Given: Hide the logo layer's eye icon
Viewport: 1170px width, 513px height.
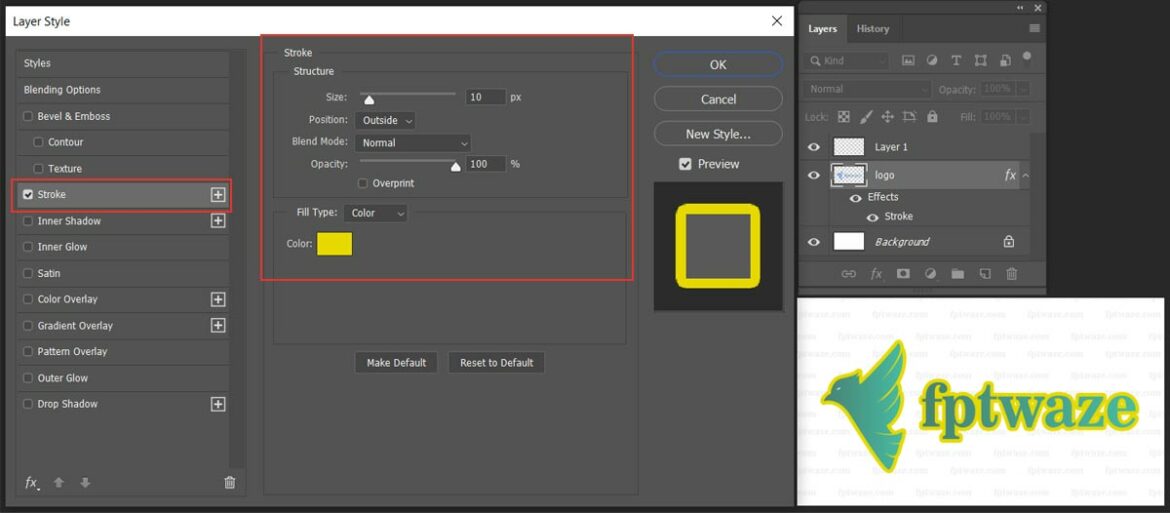Looking at the screenshot, I should pos(814,175).
